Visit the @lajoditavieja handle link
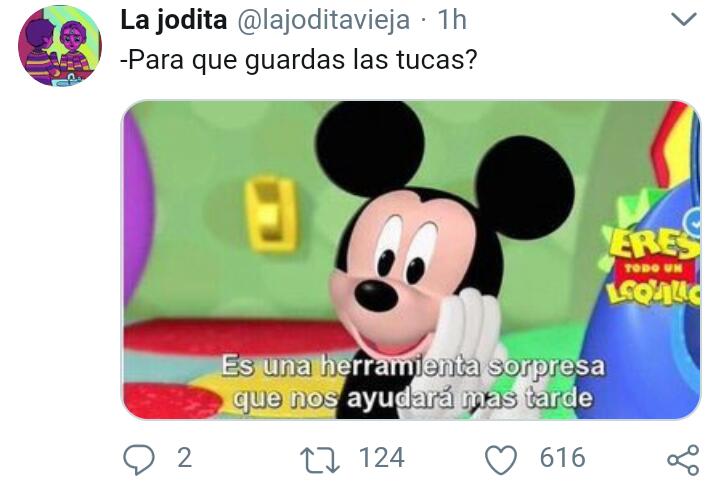 [x=323, y=20]
